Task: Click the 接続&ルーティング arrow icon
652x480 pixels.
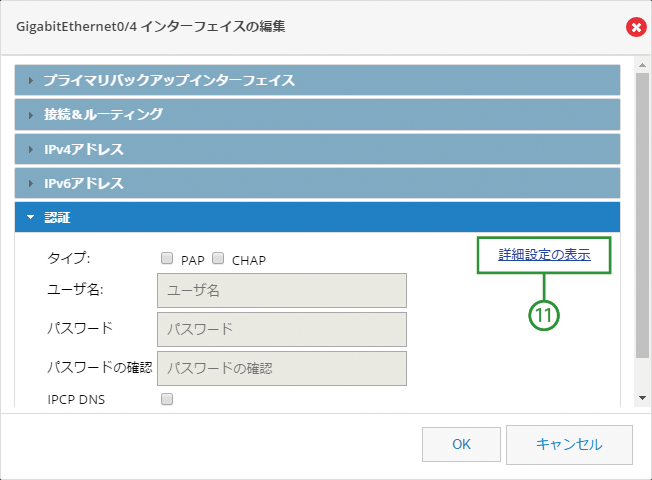Action: [31, 115]
